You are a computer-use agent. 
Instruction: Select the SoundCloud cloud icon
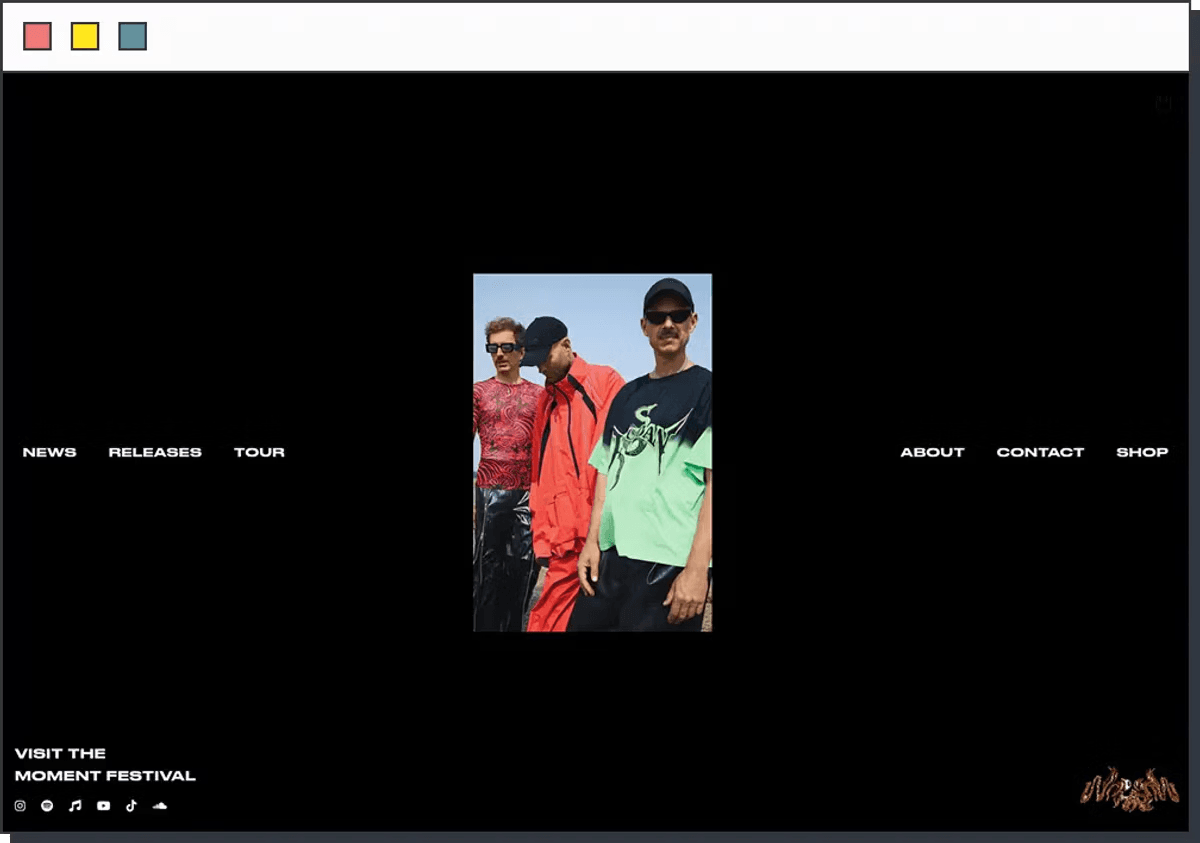click(x=160, y=806)
